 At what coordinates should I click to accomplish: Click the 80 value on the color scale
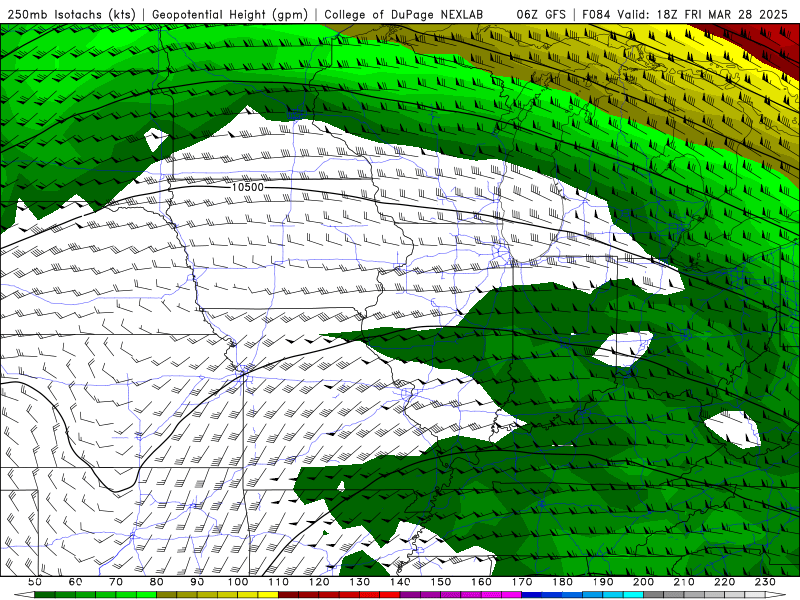click(x=156, y=582)
